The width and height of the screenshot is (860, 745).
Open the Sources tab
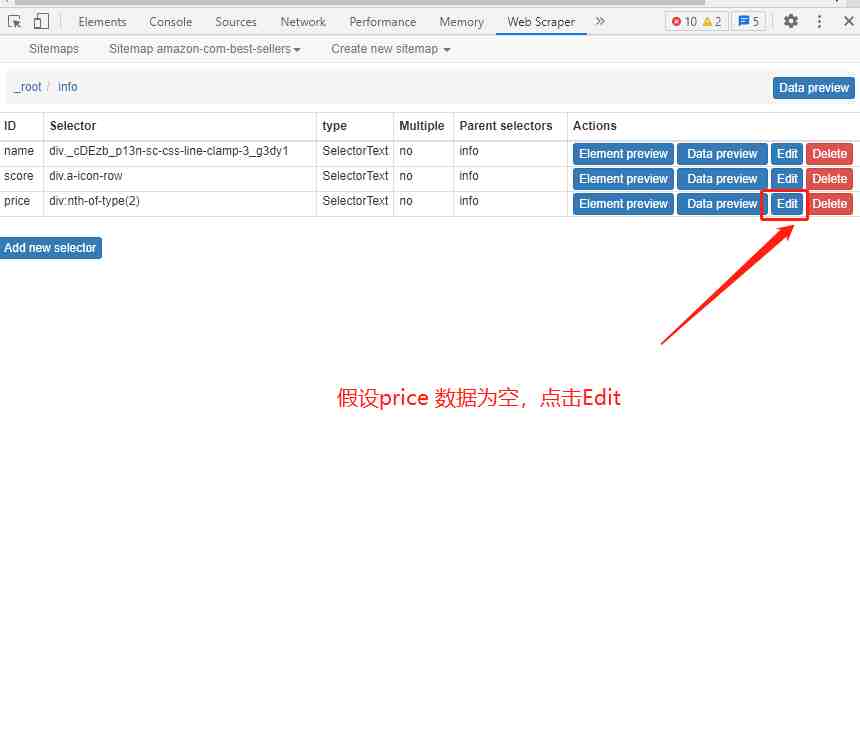point(236,22)
